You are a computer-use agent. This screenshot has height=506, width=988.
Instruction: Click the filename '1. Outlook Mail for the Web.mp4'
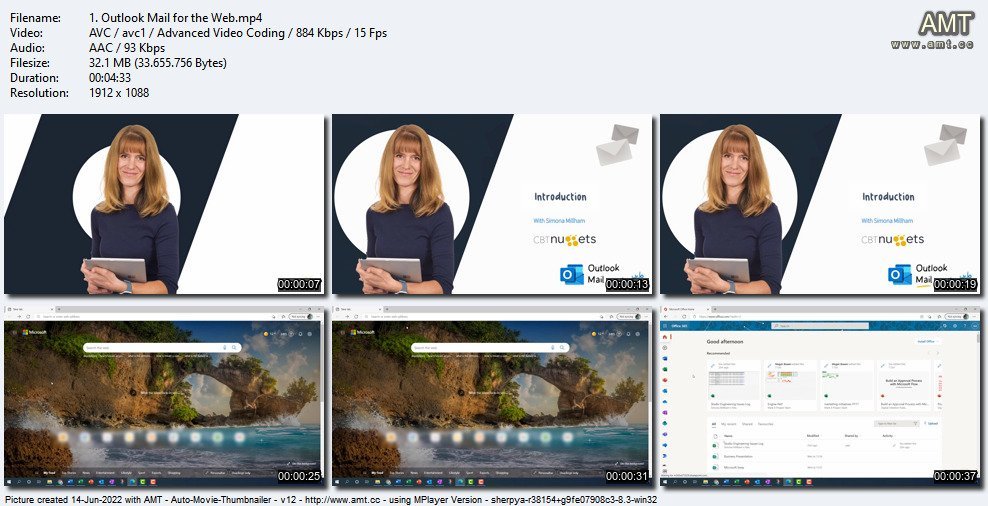tap(176, 18)
